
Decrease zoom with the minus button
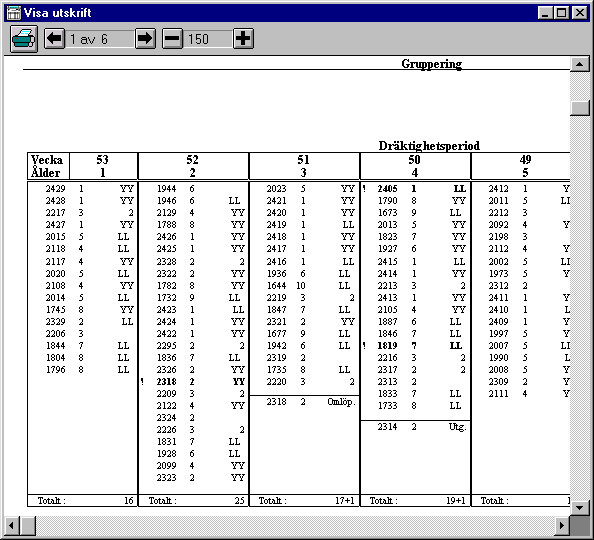click(172, 39)
